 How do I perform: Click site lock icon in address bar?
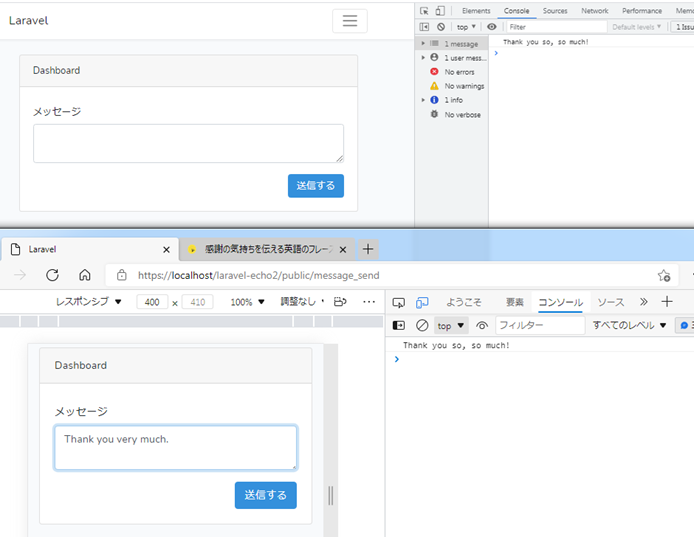122,275
